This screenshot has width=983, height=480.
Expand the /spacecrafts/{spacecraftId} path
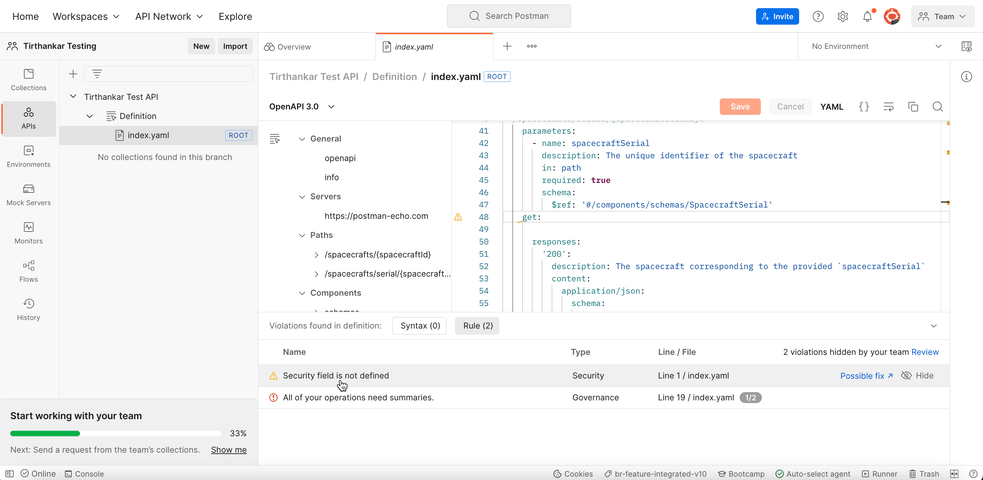pos(317,254)
